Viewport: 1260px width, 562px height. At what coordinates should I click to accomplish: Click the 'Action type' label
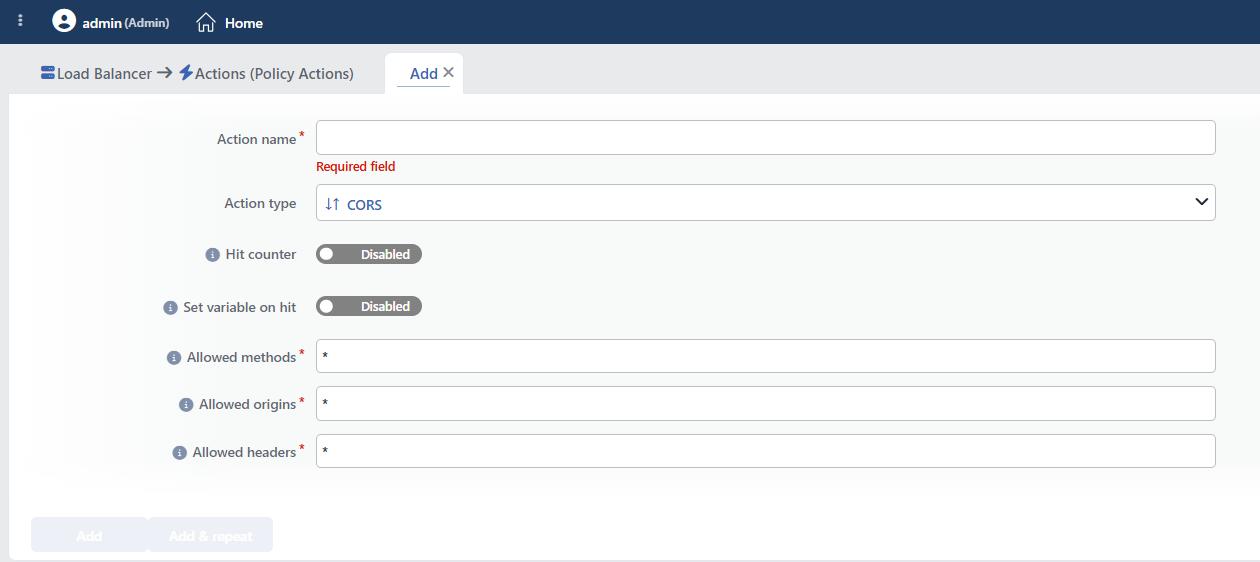pos(260,203)
